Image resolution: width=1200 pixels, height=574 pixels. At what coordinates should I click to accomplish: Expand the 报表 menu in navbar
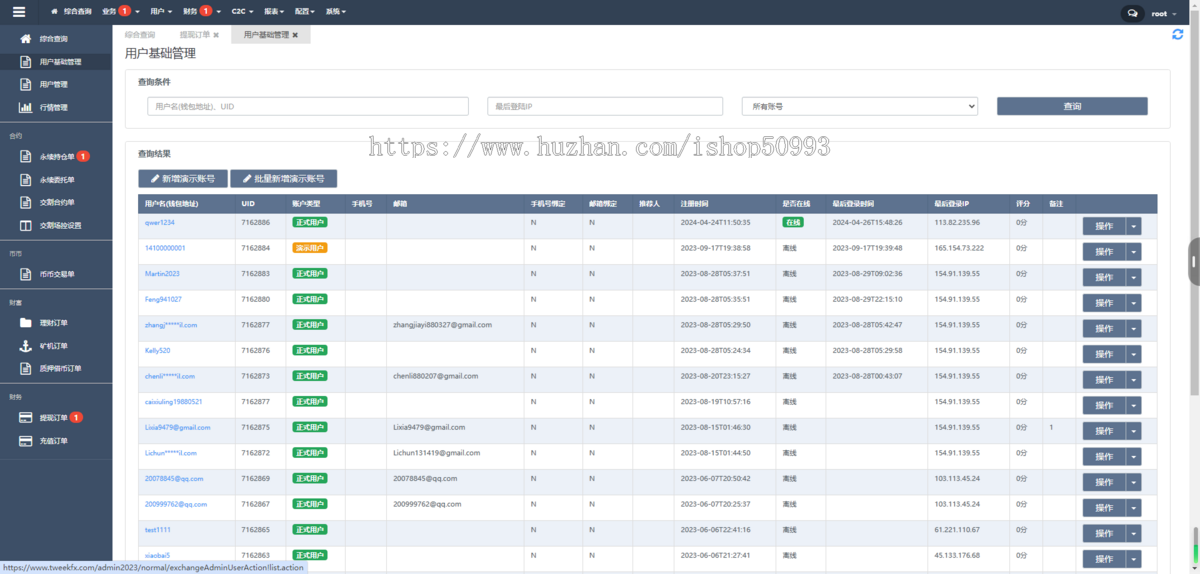(x=276, y=12)
